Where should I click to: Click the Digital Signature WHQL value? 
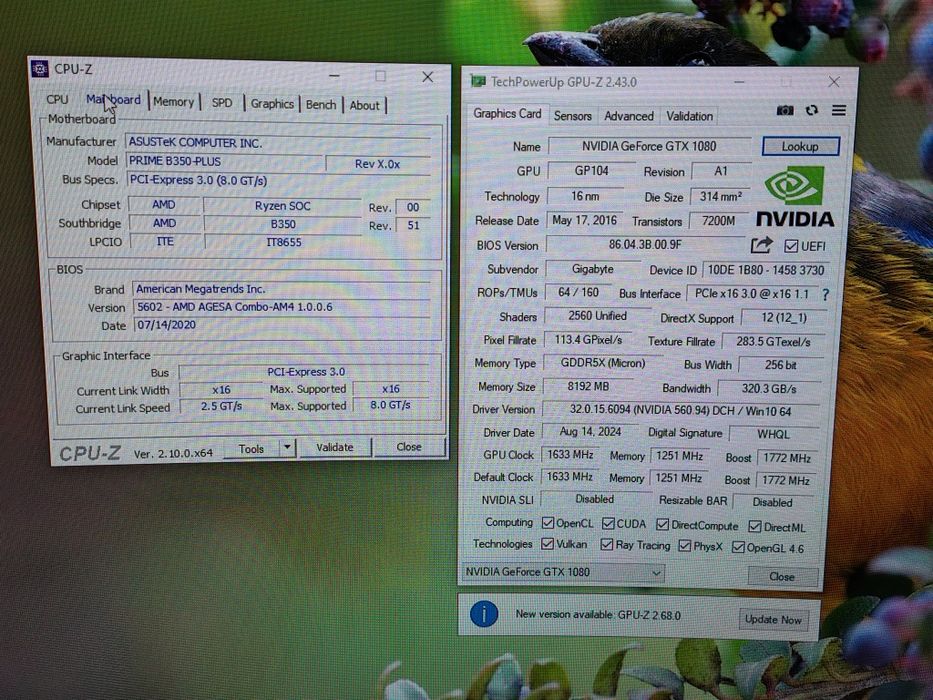click(x=773, y=435)
